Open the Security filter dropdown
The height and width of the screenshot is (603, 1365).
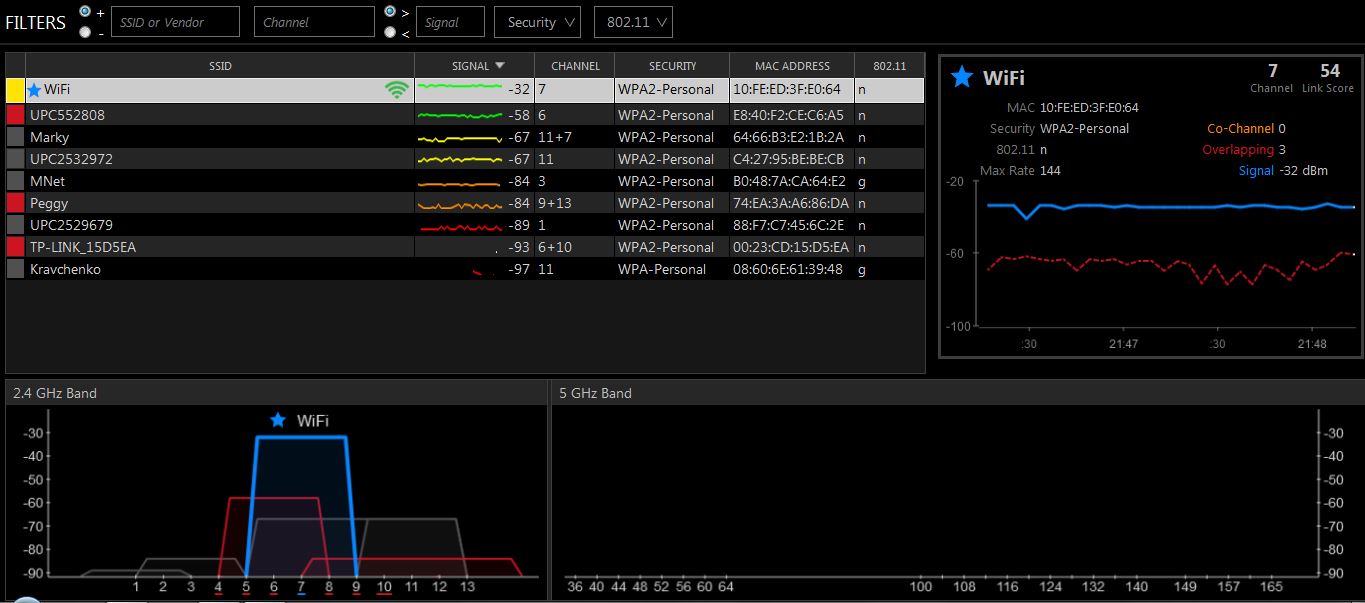click(537, 22)
